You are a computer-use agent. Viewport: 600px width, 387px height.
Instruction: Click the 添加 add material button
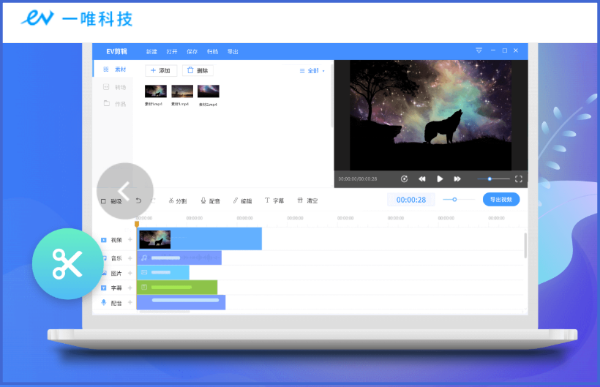(161, 70)
